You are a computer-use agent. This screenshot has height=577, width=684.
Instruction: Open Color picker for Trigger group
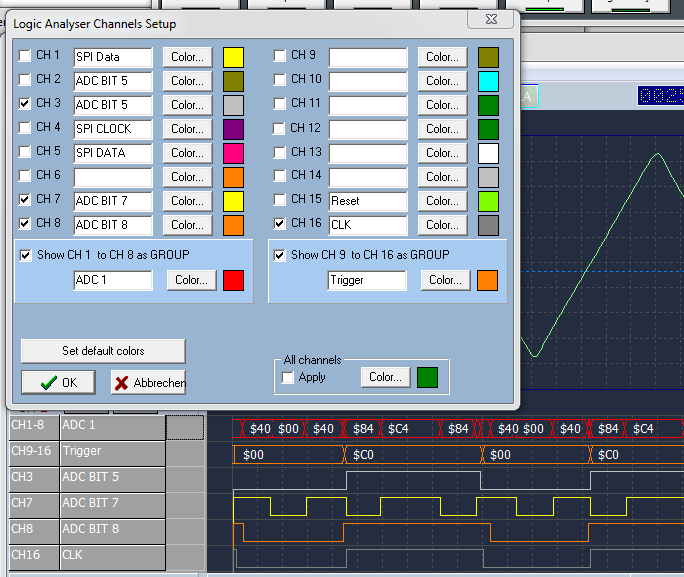click(446, 280)
